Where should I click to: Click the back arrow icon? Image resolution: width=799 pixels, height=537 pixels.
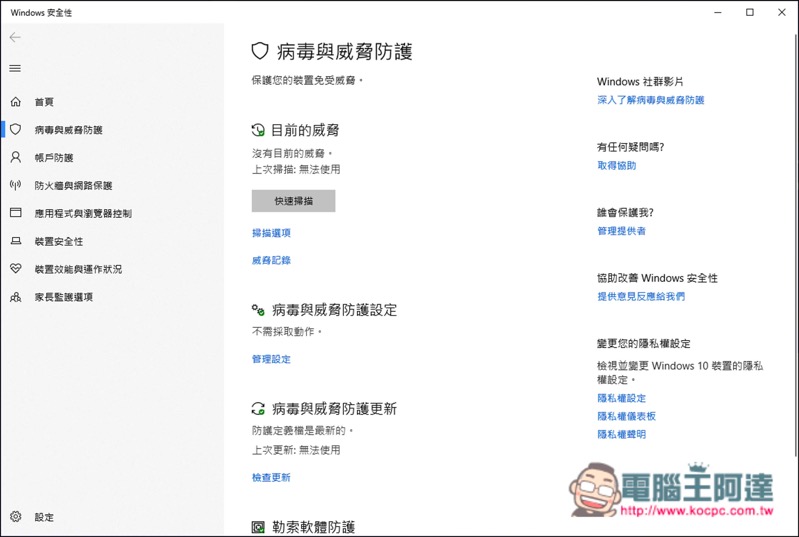15,37
